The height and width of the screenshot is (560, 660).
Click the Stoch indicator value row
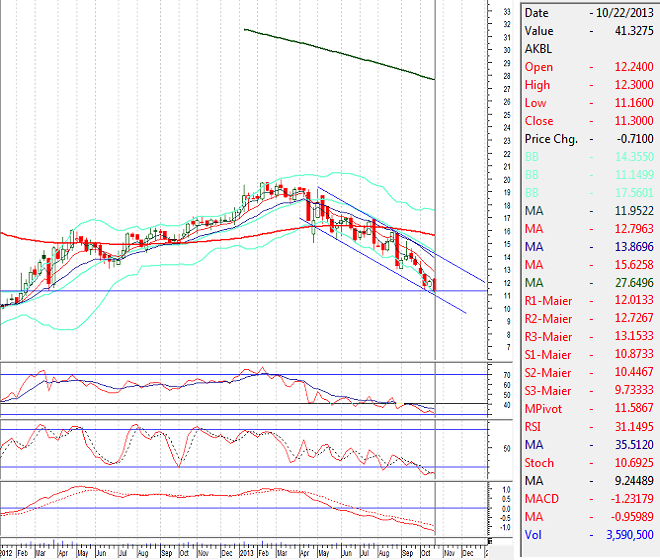point(590,463)
